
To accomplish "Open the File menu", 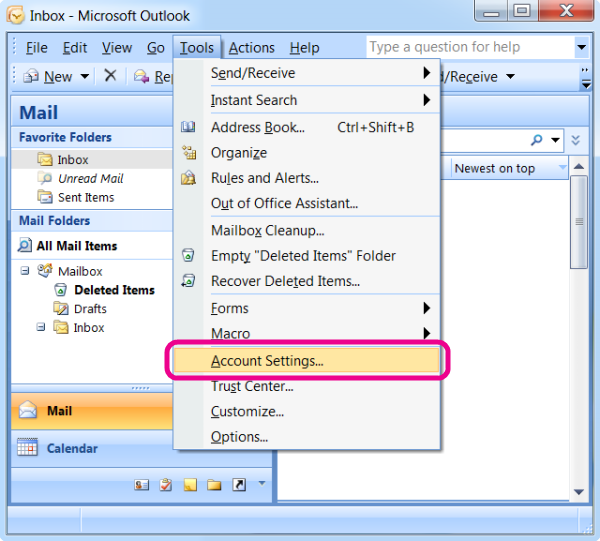I will (37, 48).
